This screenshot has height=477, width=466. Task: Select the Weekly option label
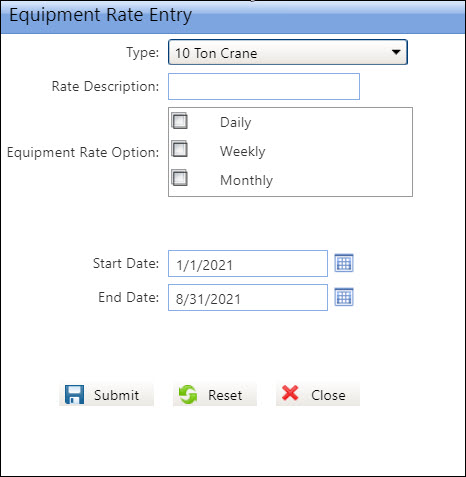(243, 151)
